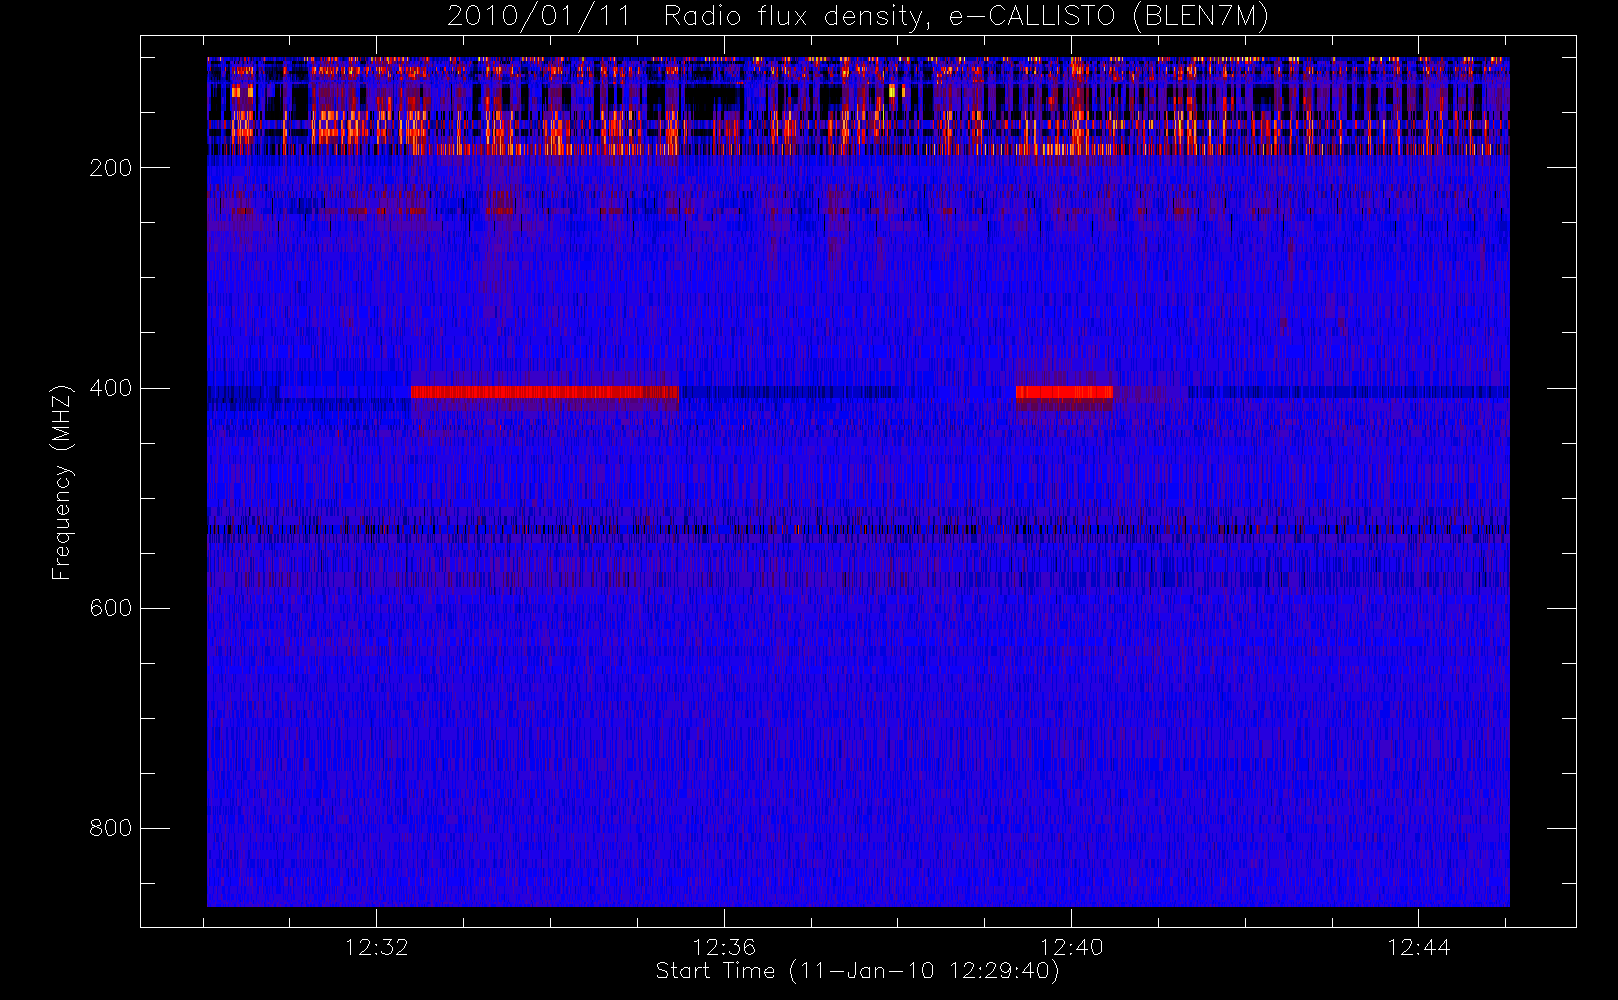Click the 400 frequency tick label
This screenshot has width=1618, height=1000.
(110, 388)
